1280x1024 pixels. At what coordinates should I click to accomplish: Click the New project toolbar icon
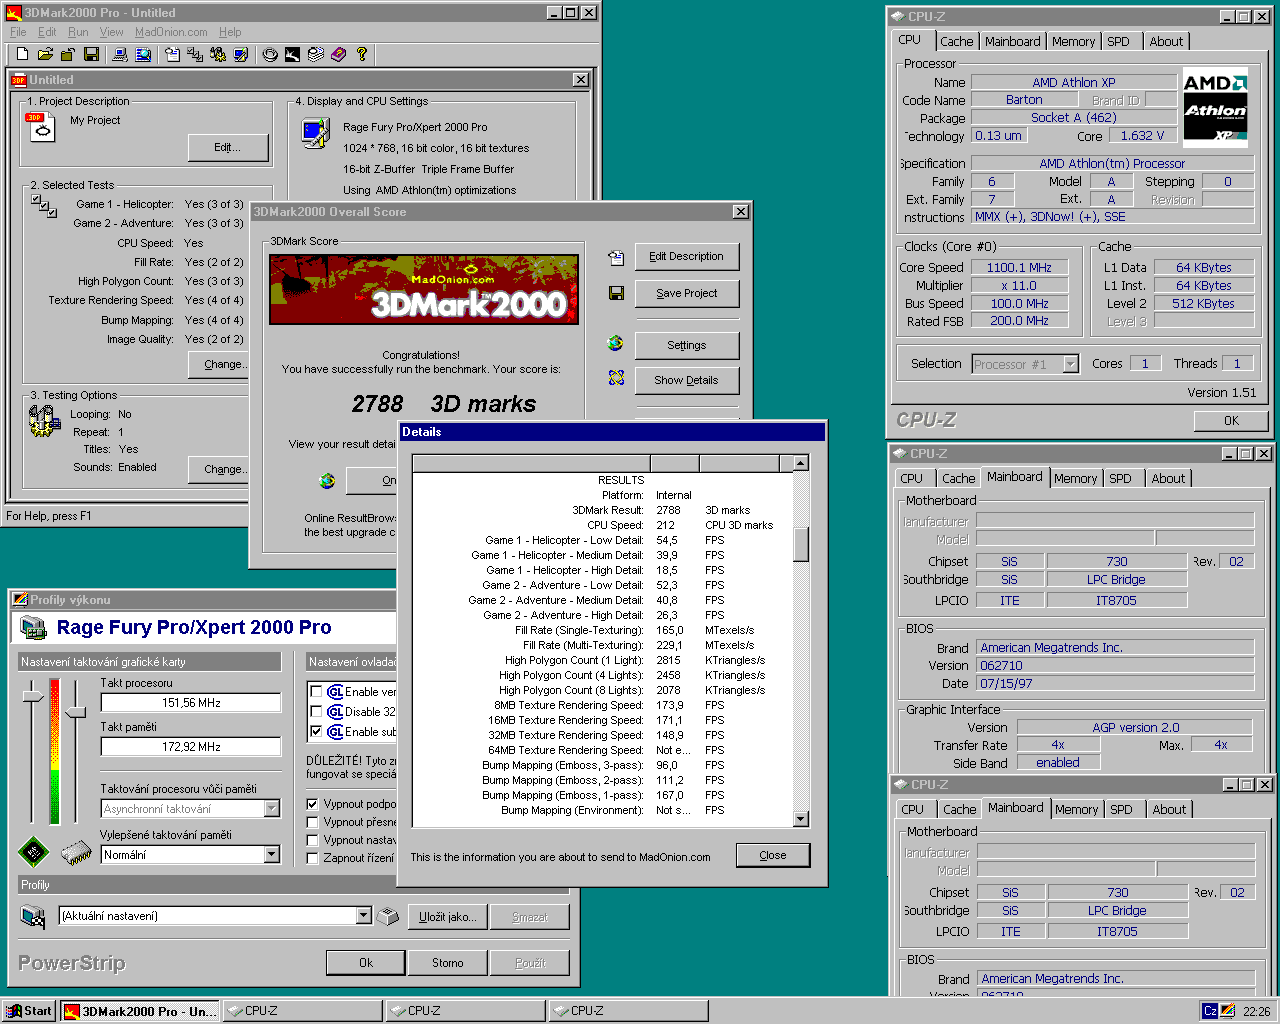[x=22, y=54]
